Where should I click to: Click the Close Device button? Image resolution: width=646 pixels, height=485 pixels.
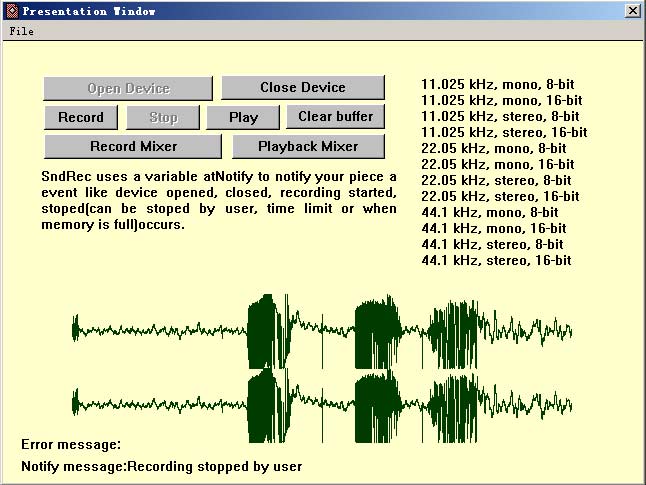303,87
